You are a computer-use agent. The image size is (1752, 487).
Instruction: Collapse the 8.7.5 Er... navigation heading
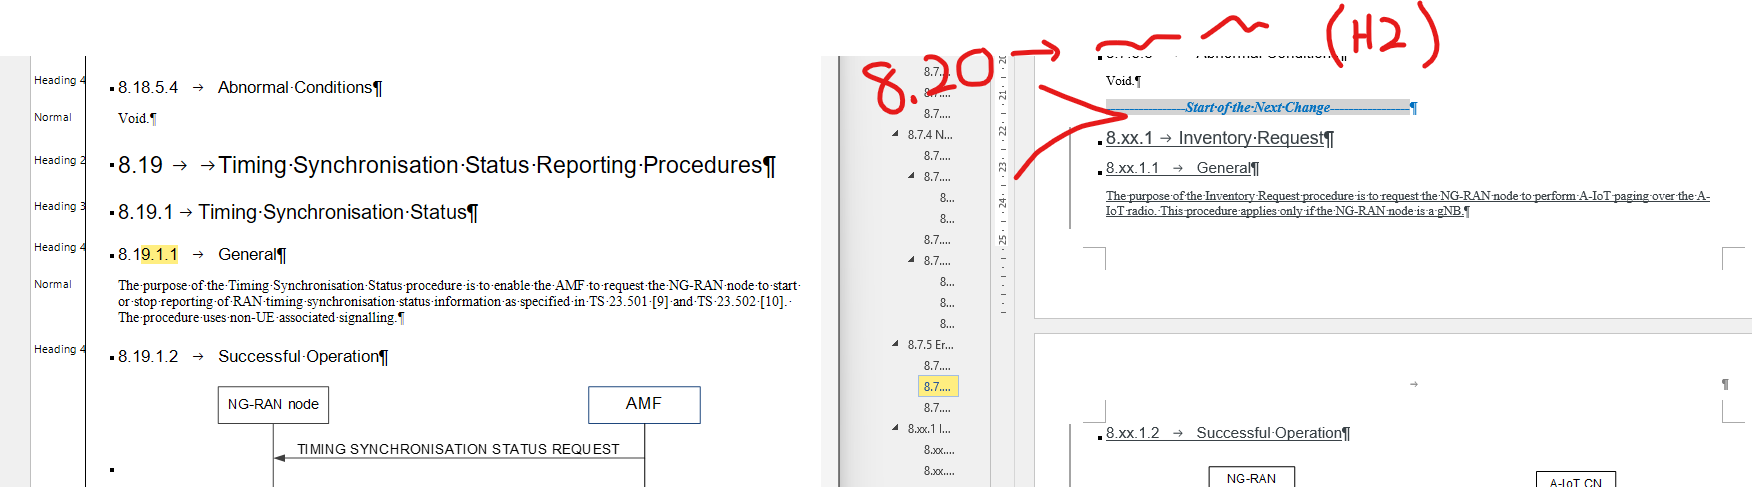coord(896,344)
